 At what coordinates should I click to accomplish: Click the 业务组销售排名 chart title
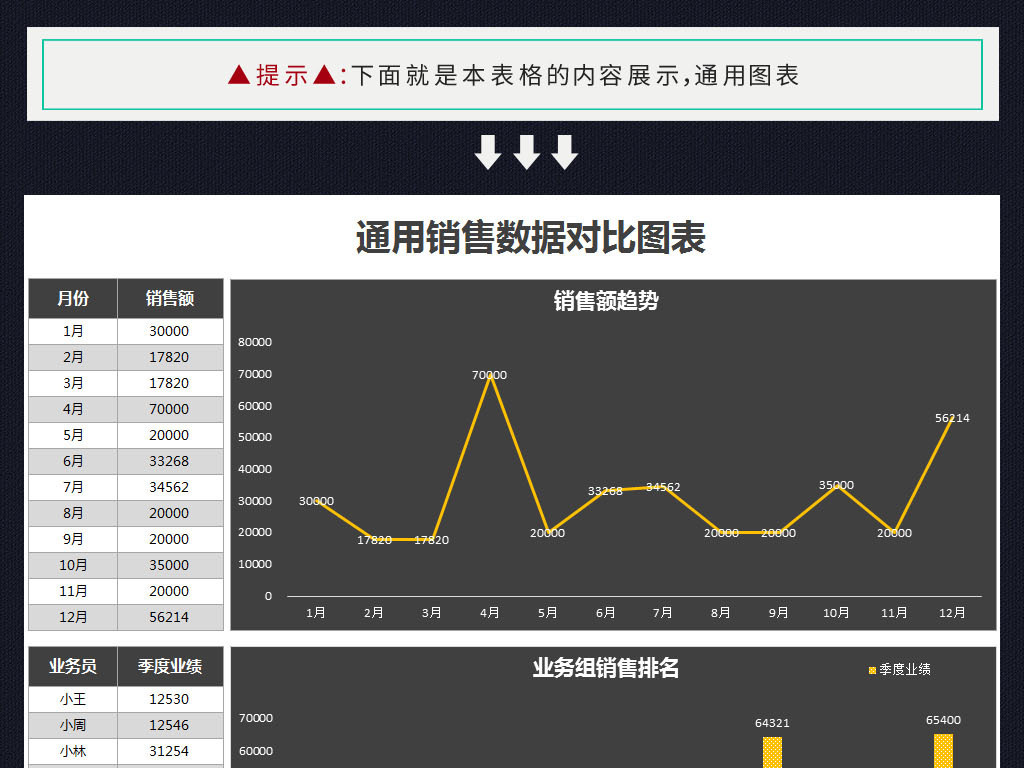(x=604, y=670)
